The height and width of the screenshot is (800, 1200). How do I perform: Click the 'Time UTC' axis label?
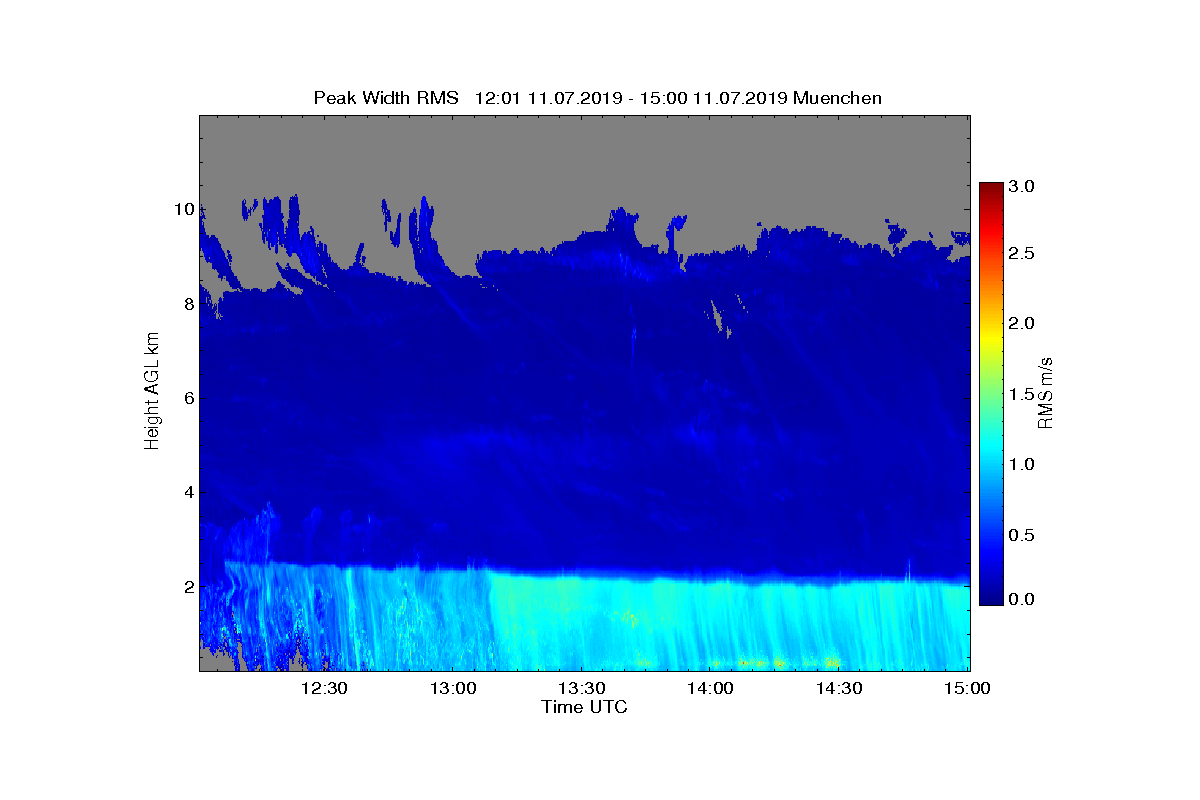pos(585,707)
